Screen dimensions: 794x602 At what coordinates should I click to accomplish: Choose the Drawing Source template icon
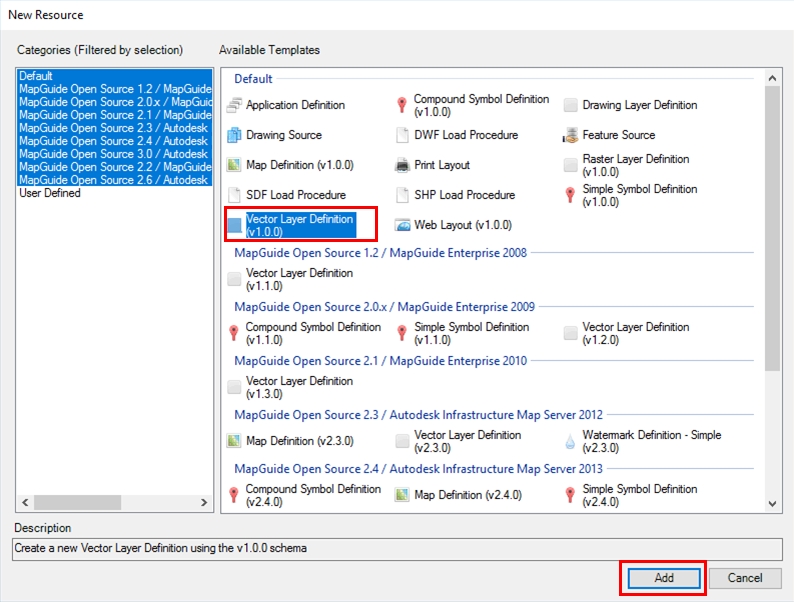(x=234, y=135)
